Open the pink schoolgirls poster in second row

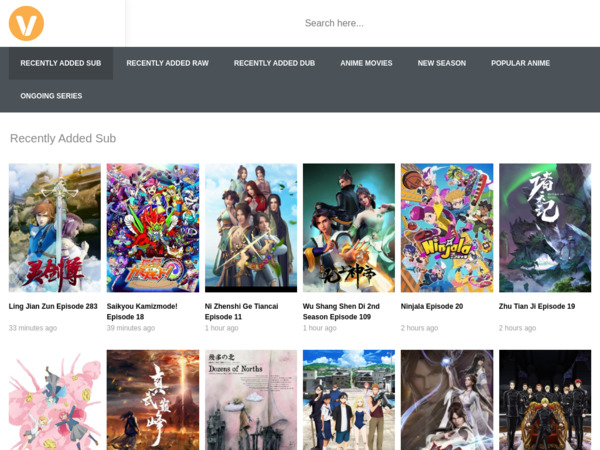point(55,400)
